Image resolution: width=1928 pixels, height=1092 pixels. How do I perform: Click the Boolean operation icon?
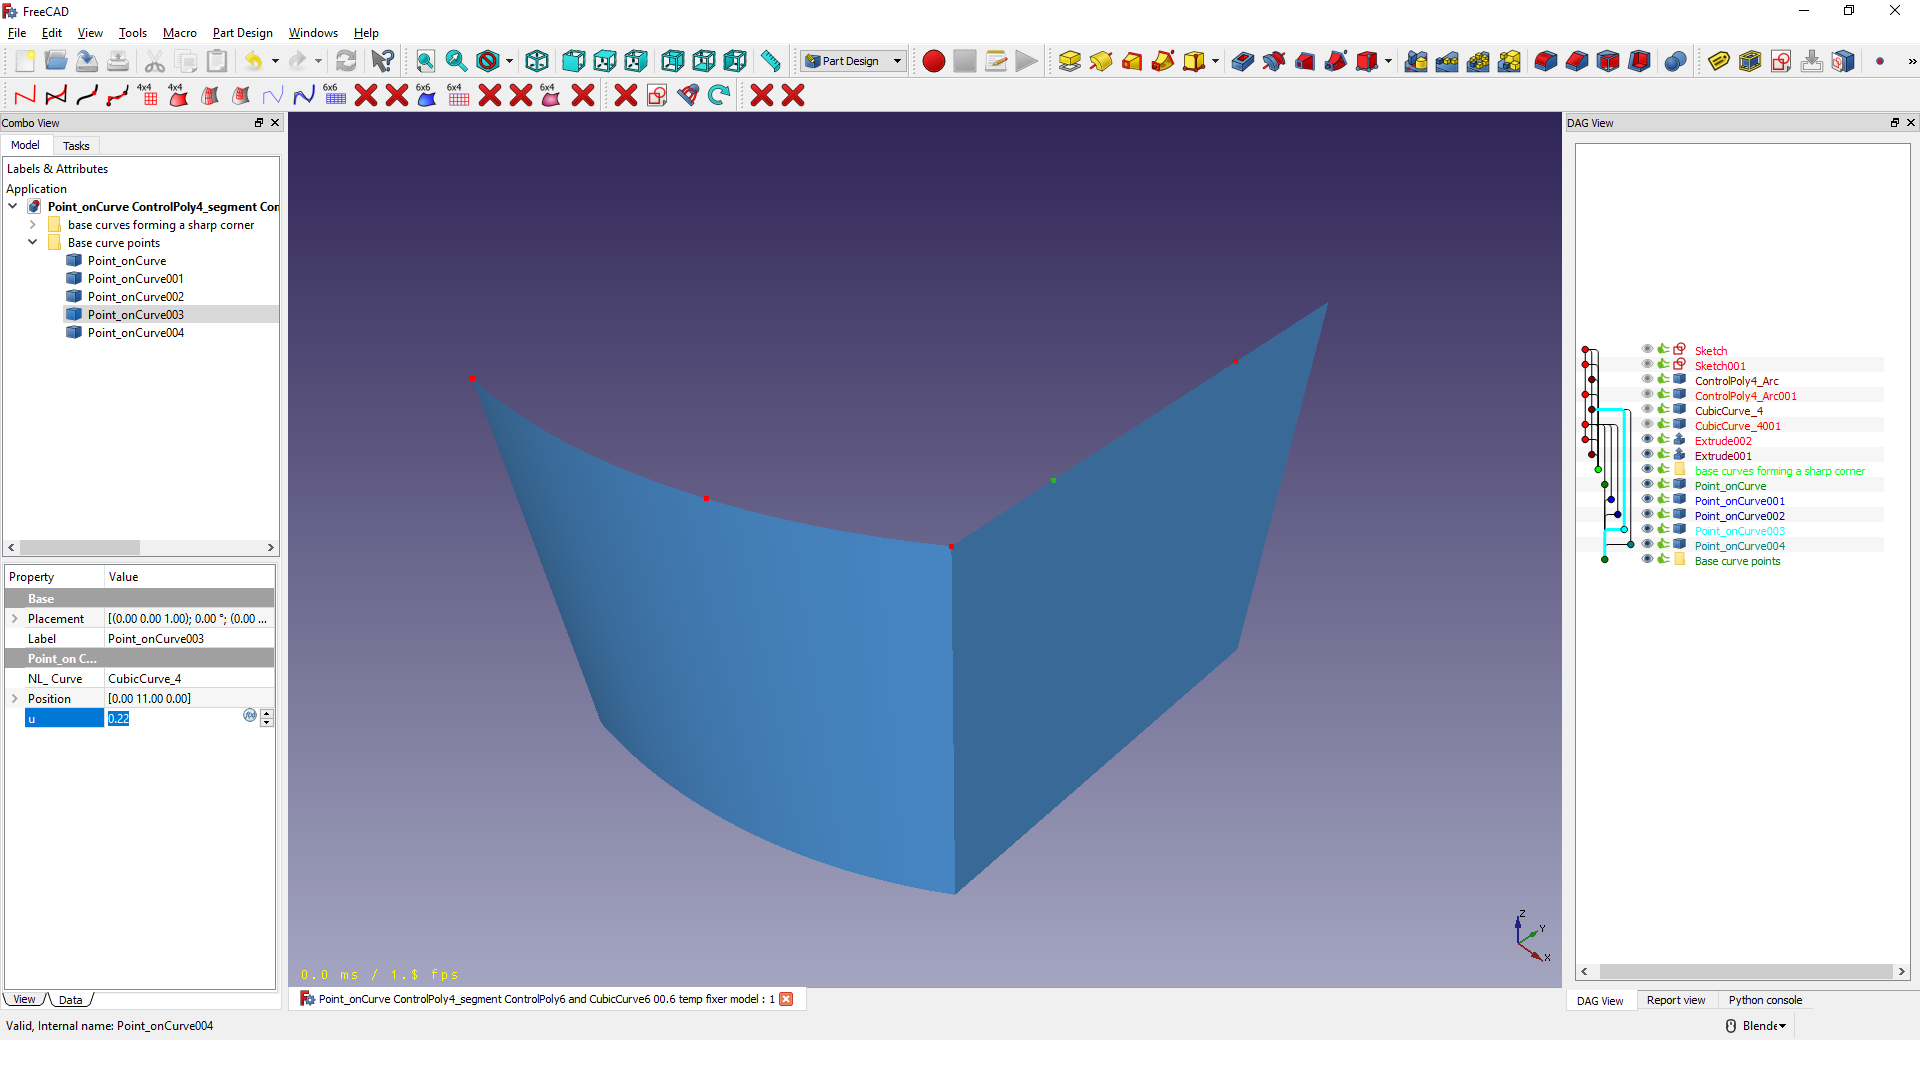tap(1675, 62)
